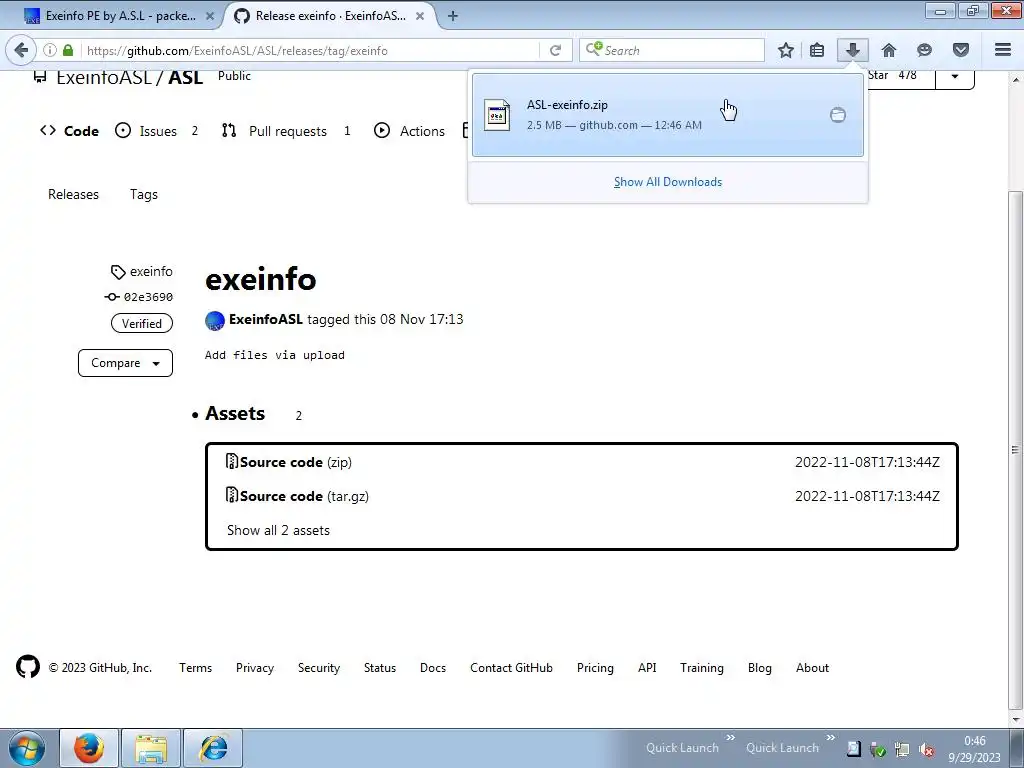
Task: Open the Code repository tab
Action: tap(69, 131)
